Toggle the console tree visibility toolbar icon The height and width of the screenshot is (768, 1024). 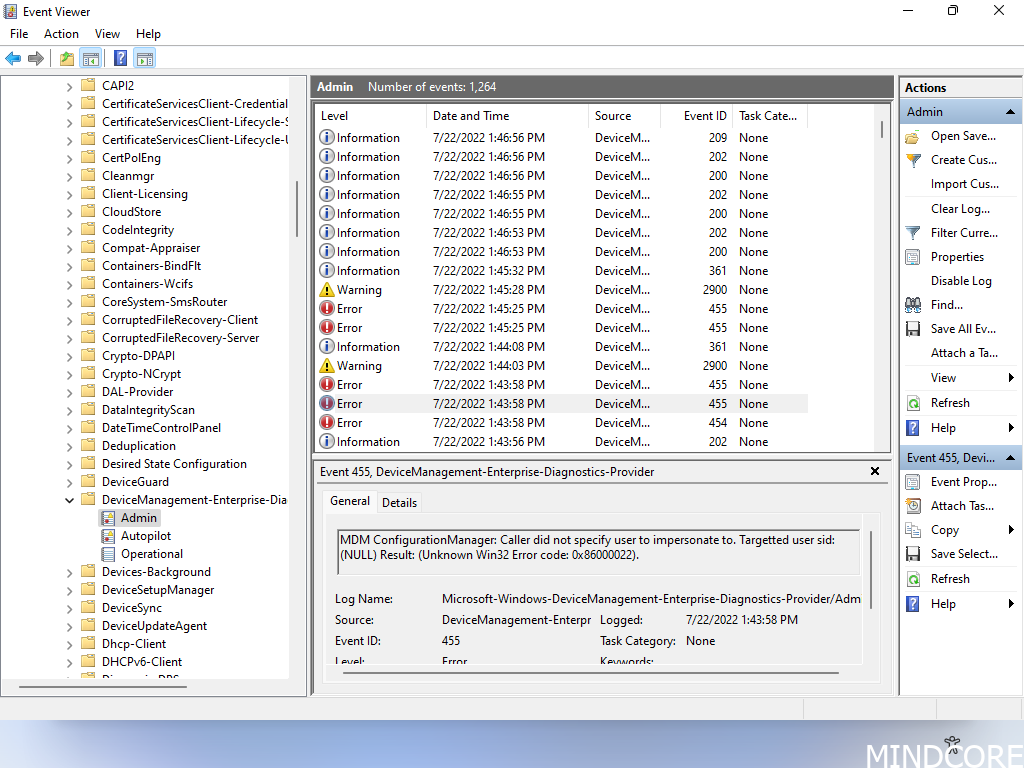coord(91,58)
